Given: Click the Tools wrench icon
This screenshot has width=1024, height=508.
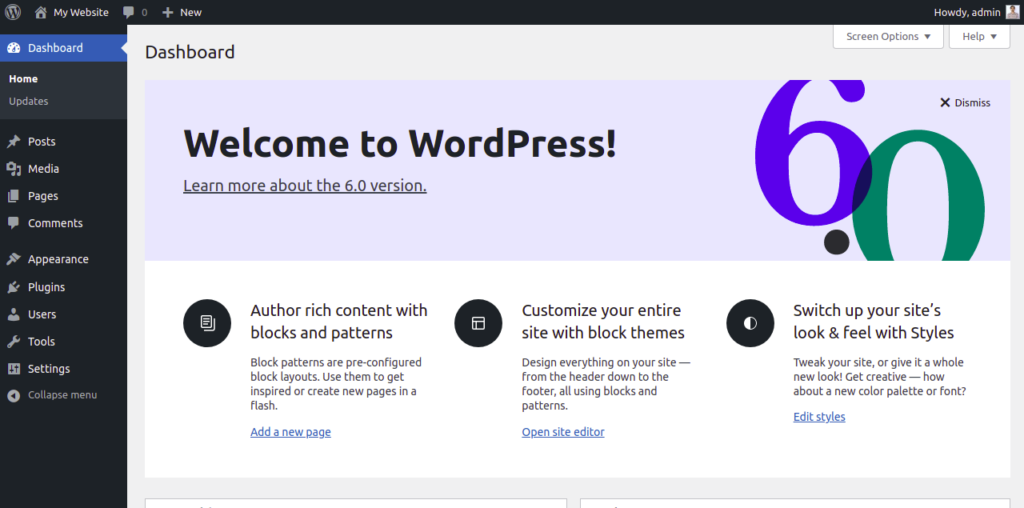Looking at the screenshot, I should [14, 341].
